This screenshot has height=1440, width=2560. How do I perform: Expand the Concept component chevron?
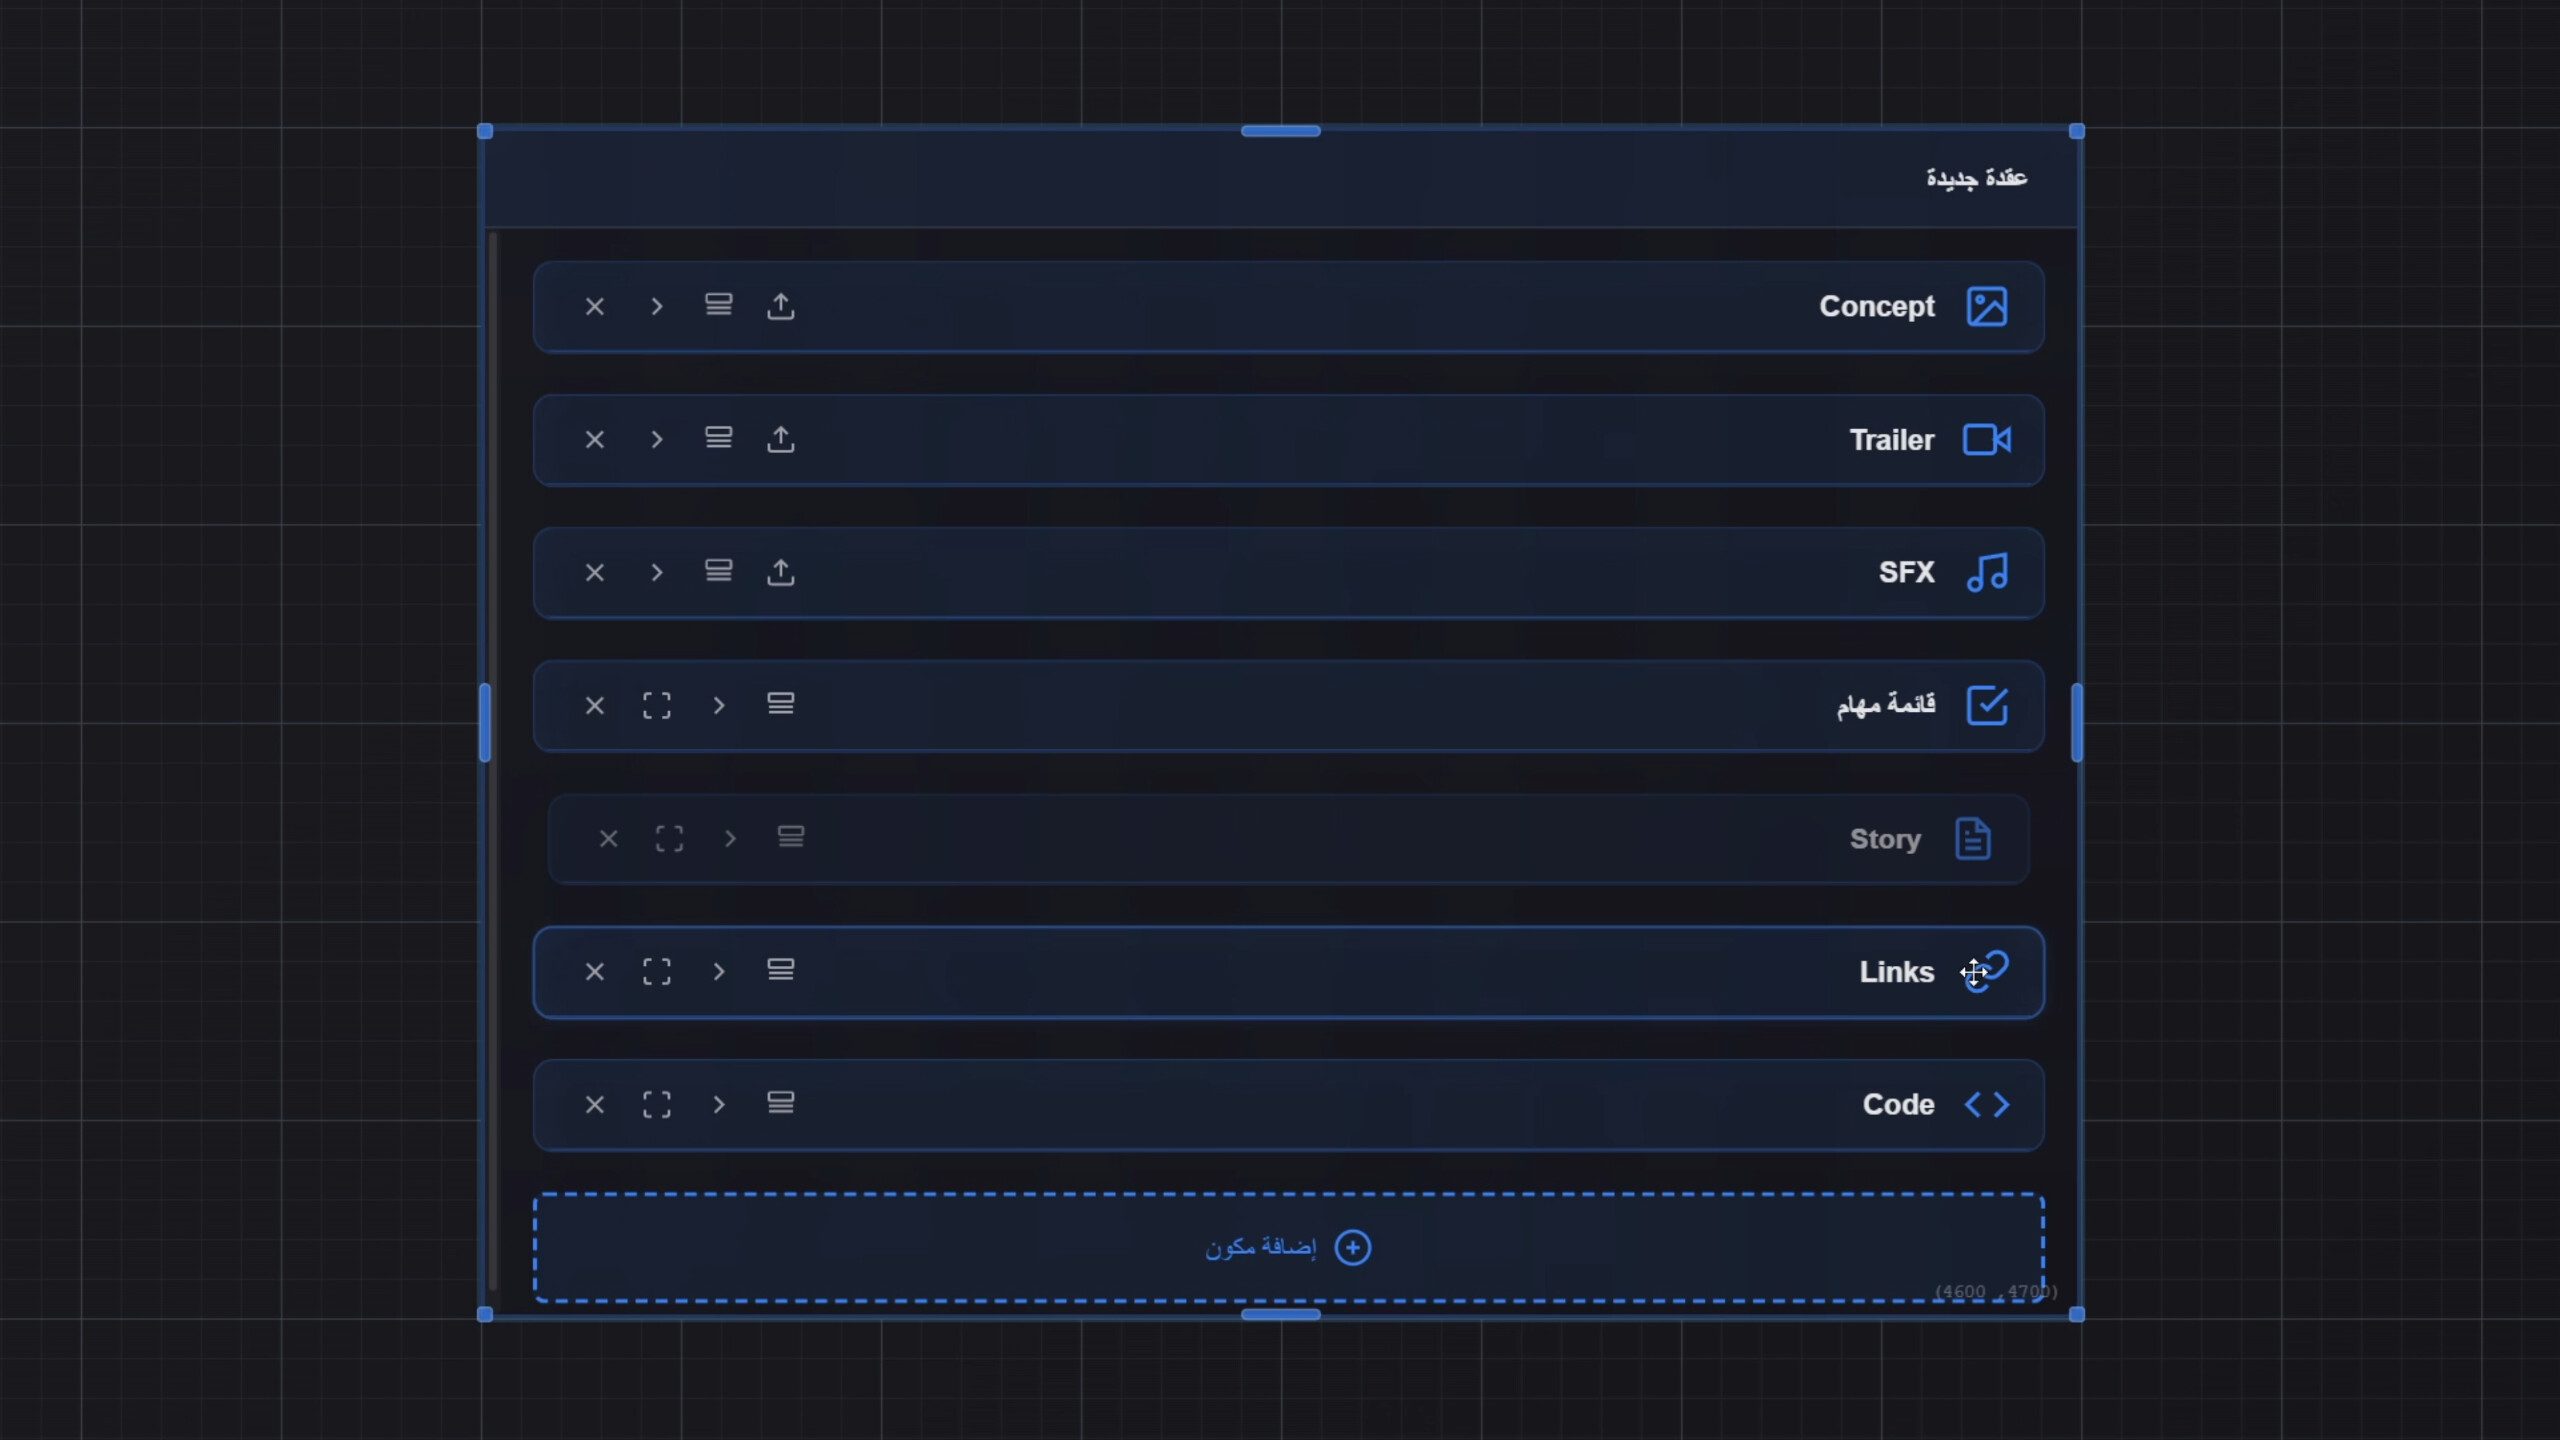coord(657,306)
